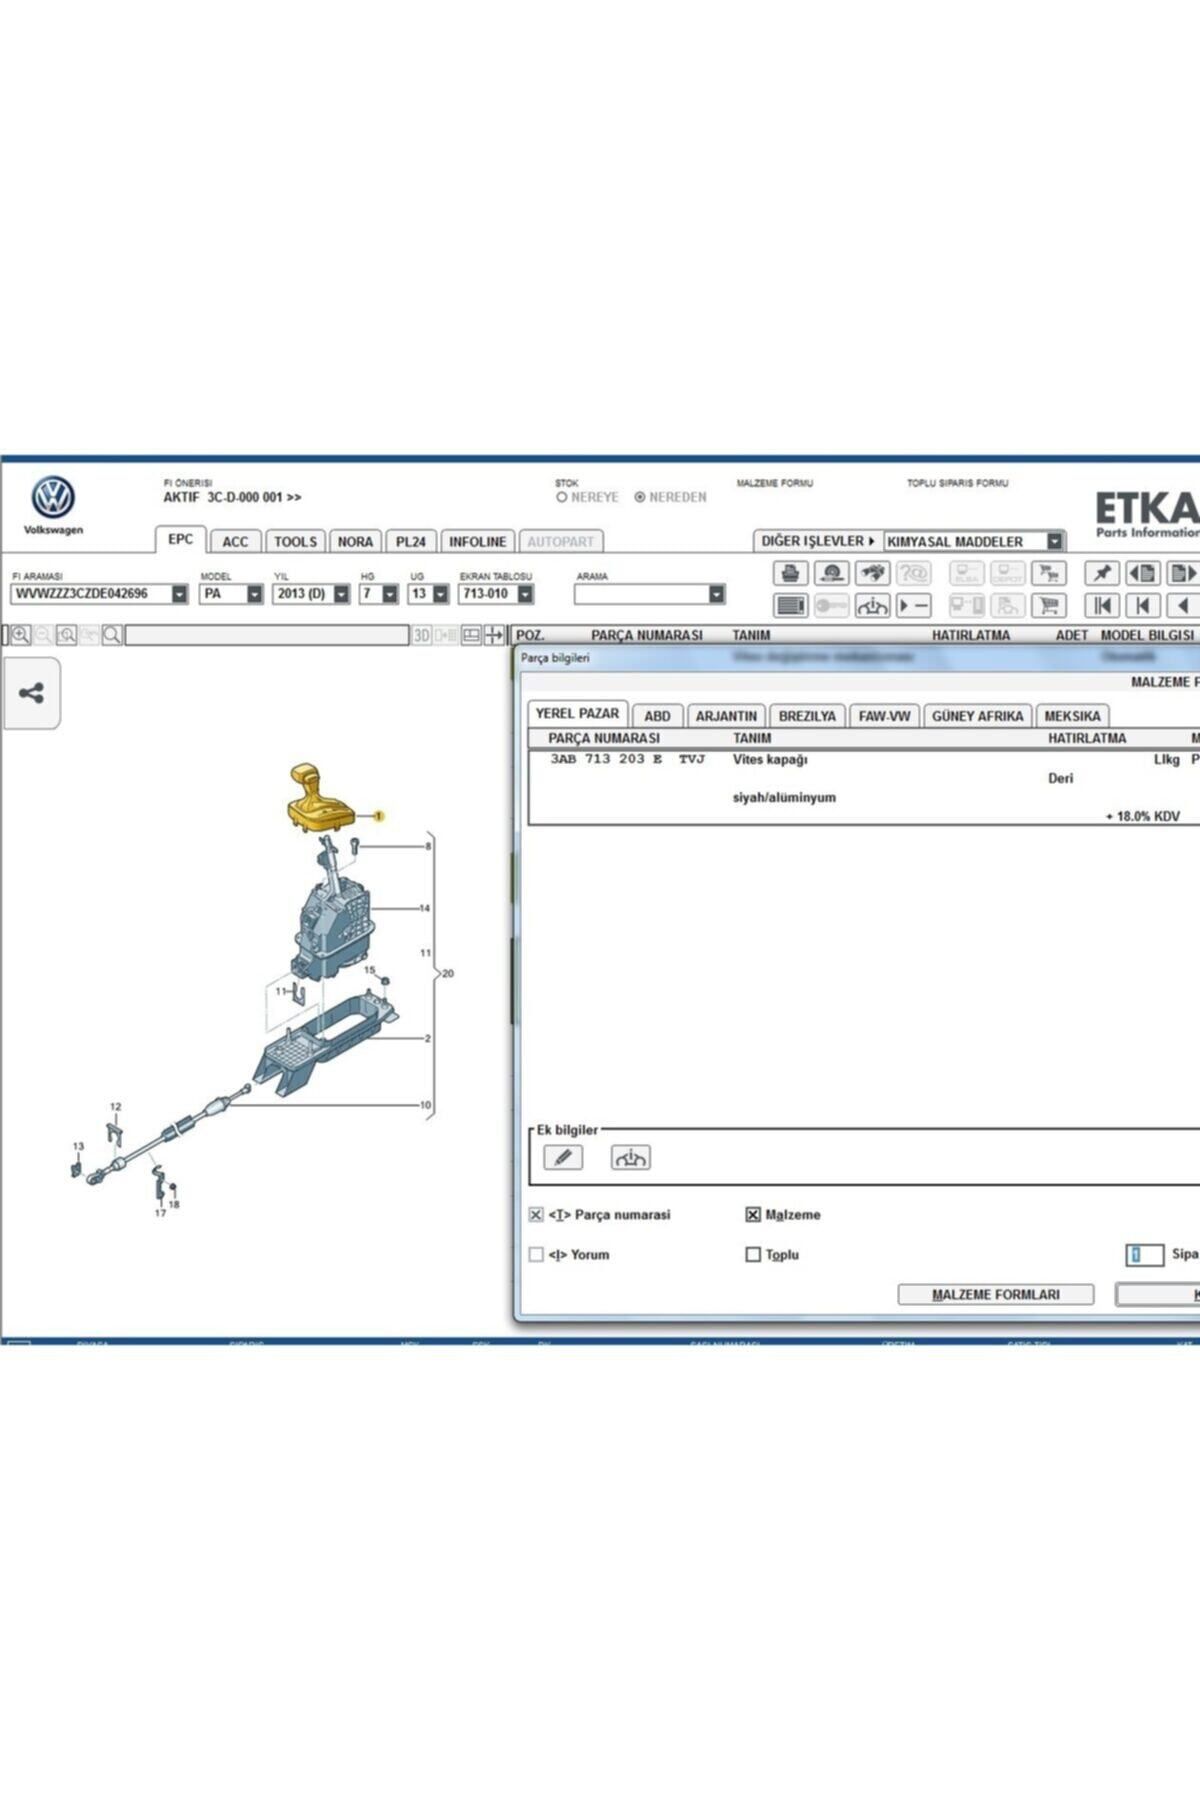Viewport: 1200px width, 1800px height.
Task: Open the UG dropdown showing 13
Action: (440, 594)
